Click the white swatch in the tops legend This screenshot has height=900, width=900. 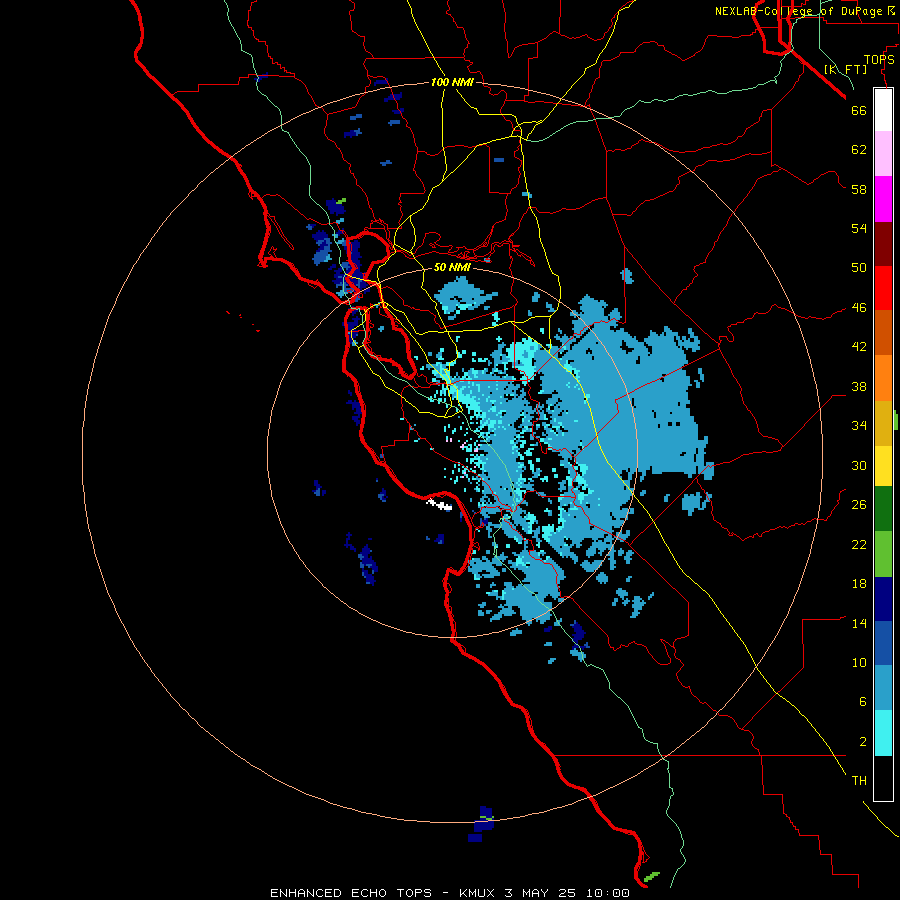click(x=883, y=110)
